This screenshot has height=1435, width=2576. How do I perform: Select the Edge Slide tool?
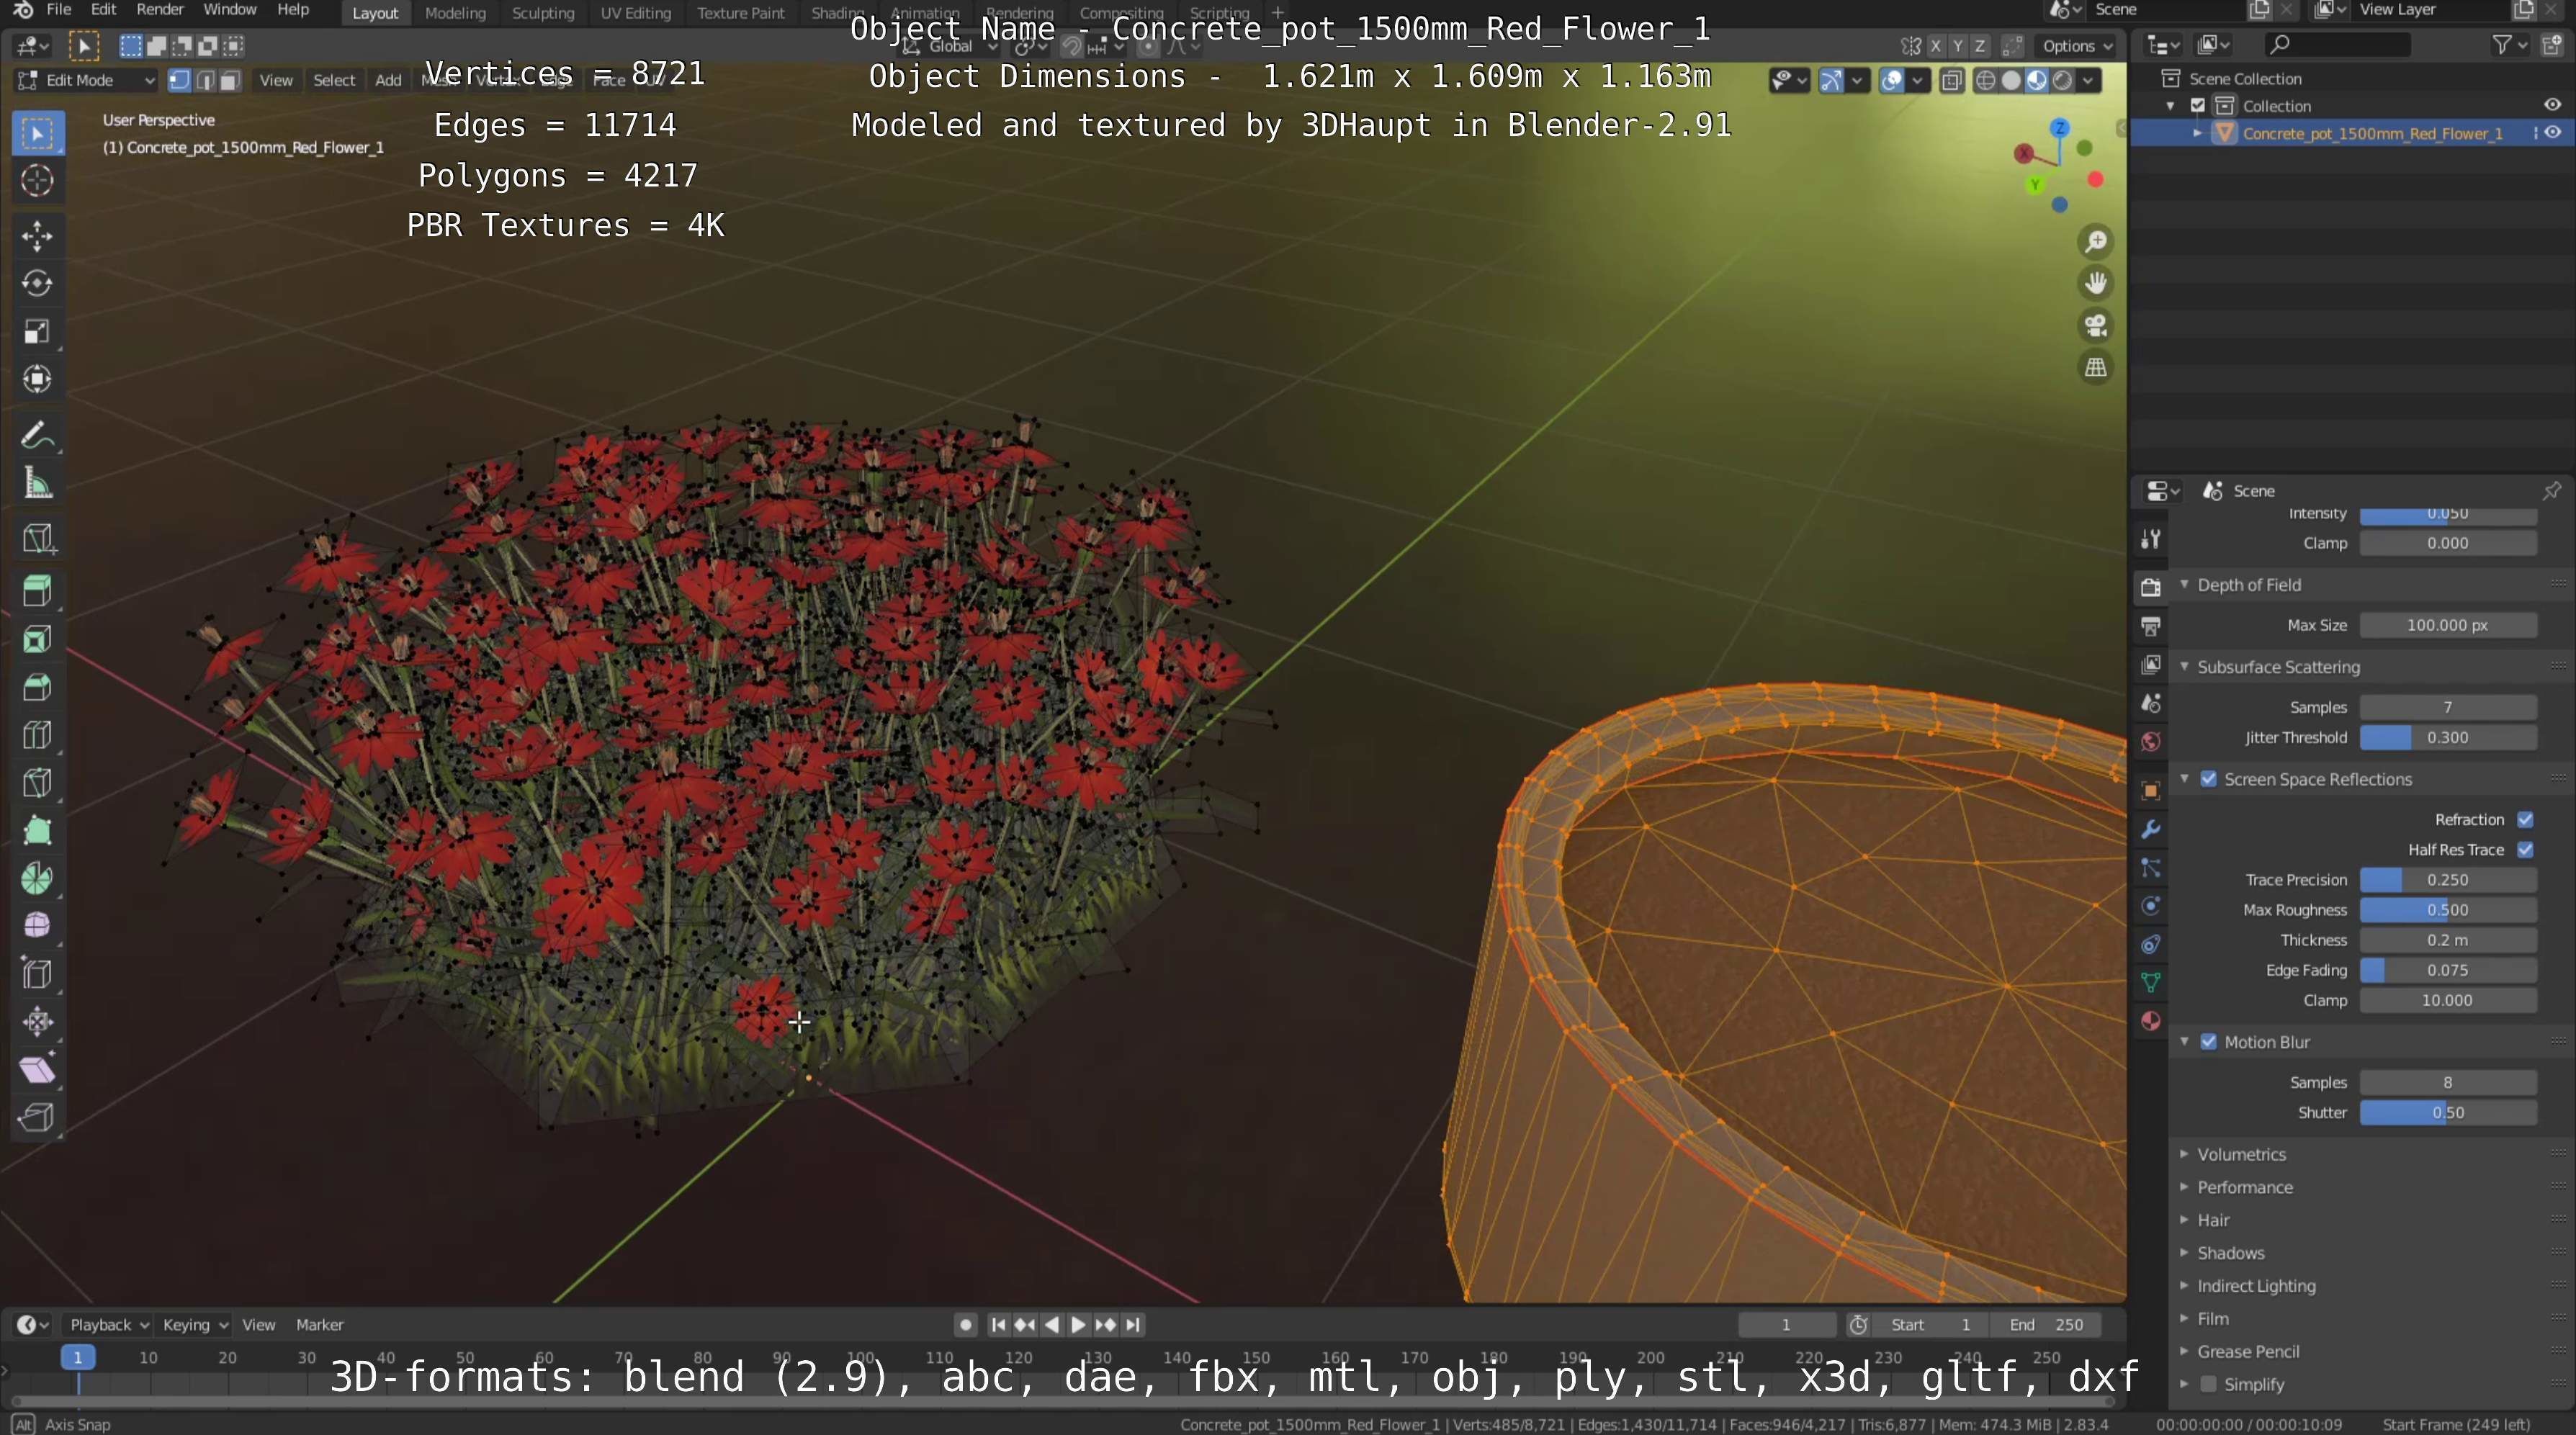coord(38,974)
